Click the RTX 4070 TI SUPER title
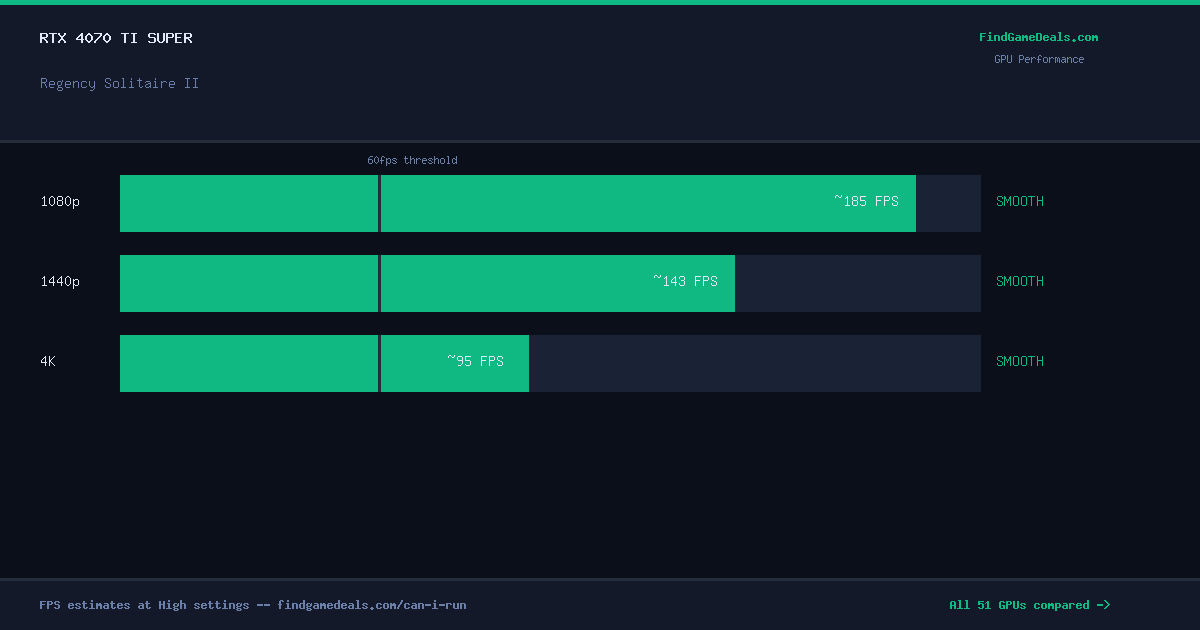Image resolution: width=1200 pixels, height=630 pixels. click(x=116, y=38)
